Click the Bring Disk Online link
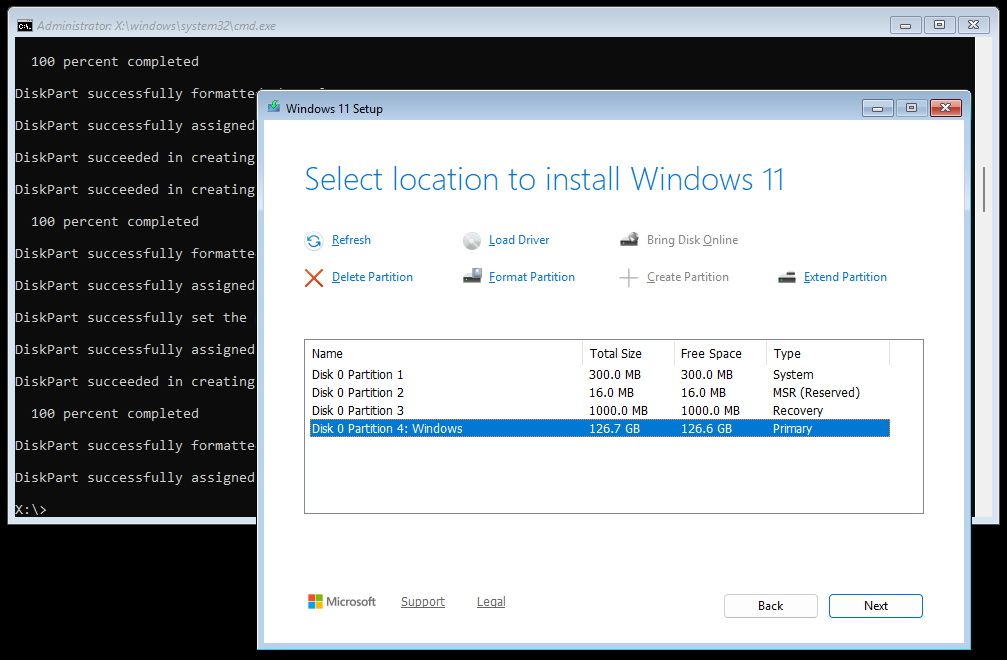Viewport: 1007px width, 660px height. click(692, 240)
